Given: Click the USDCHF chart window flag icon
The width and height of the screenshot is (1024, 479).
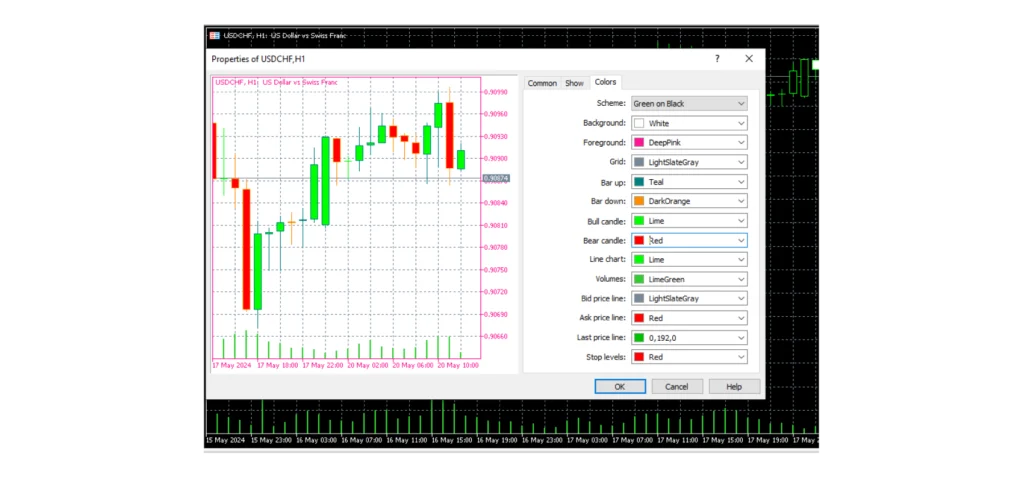Looking at the screenshot, I should (x=214, y=35).
